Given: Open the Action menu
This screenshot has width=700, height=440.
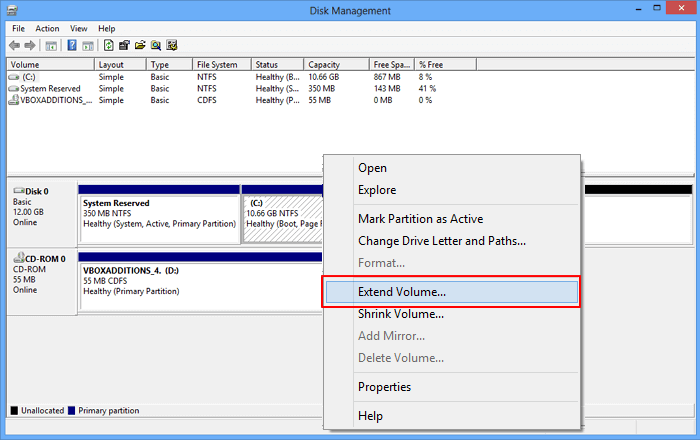Looking at the screenshot, I should tap(47, 29).
